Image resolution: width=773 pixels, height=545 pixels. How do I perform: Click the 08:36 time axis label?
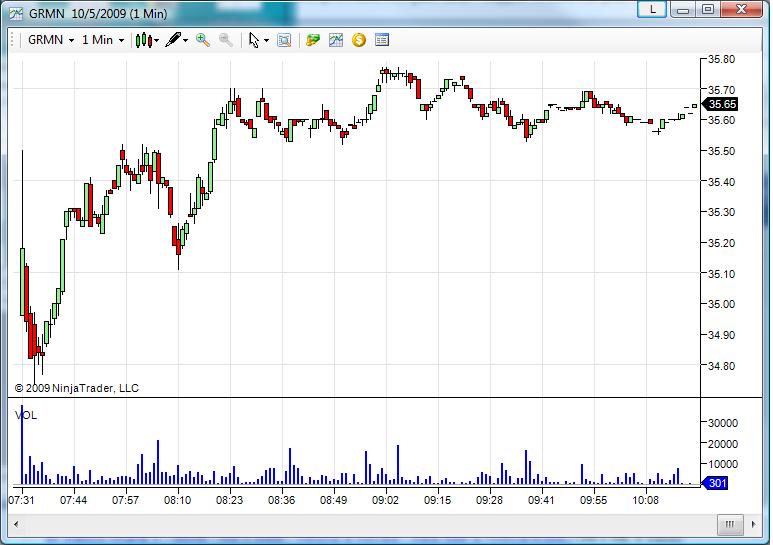coord(281,500)
